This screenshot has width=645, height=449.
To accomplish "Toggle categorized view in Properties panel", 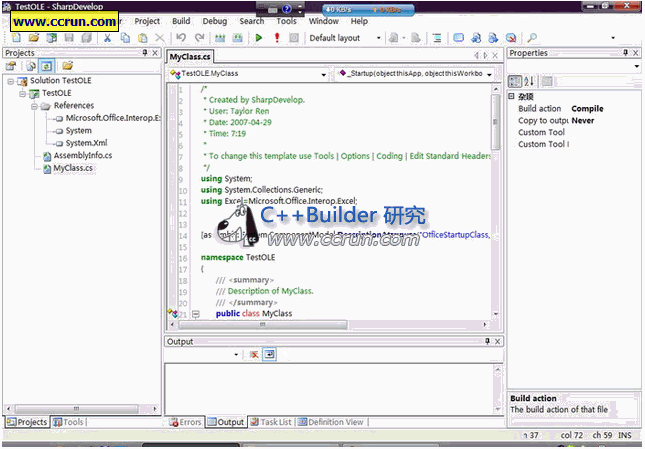I will 515,81.
